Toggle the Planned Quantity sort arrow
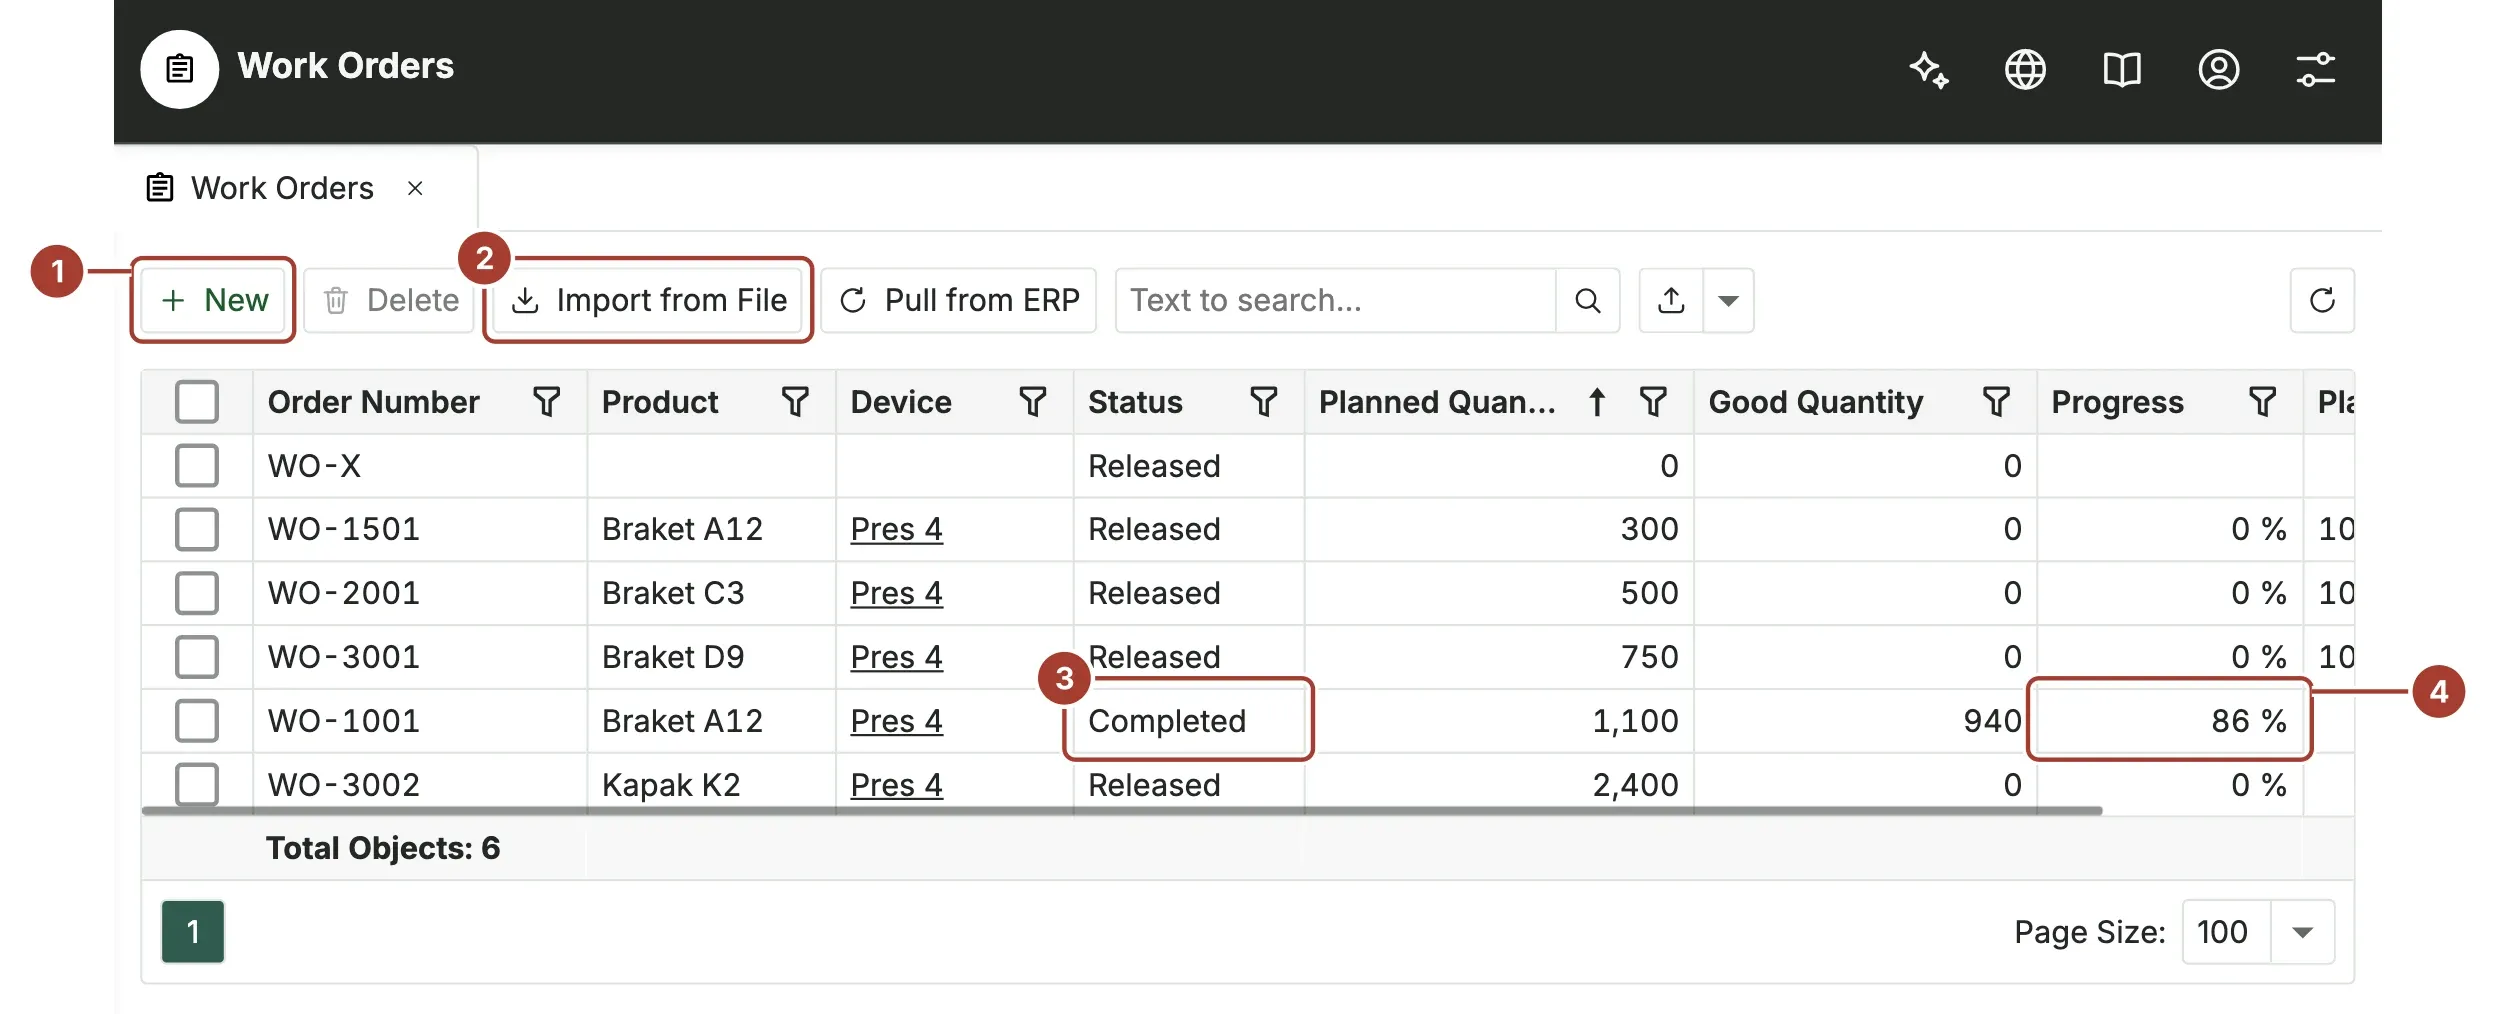Image resolution: width=2496 pixels, height=1014 pixels. (1597, 402)
